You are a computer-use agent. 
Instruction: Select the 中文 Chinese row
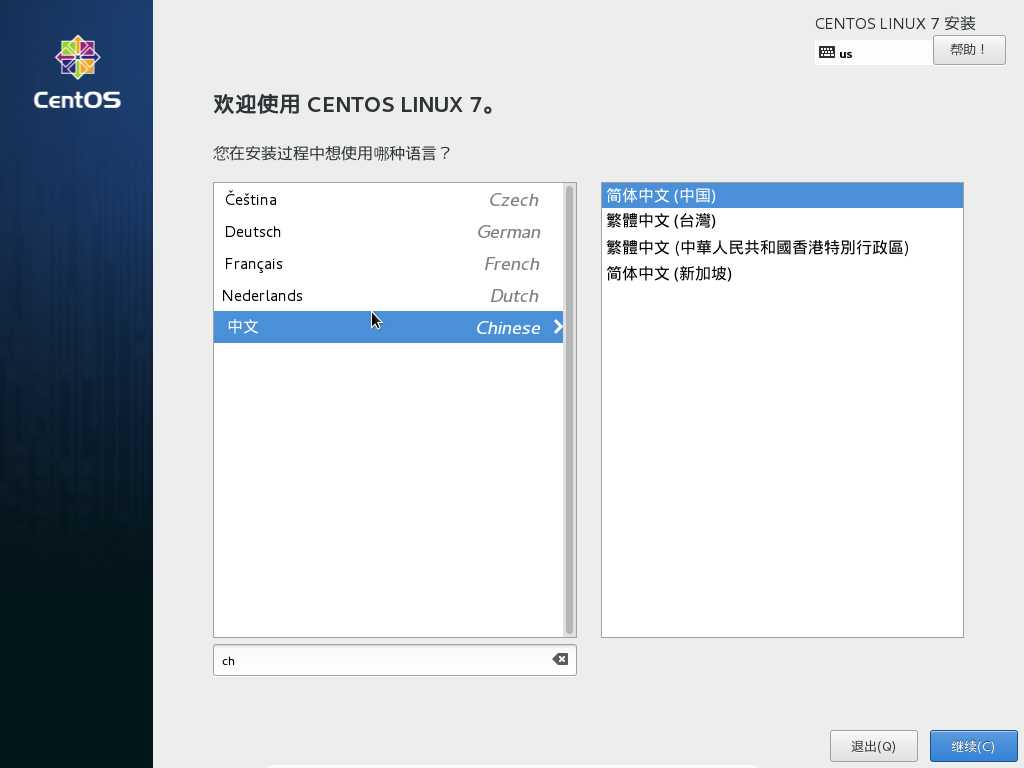(x=389, y=327)
